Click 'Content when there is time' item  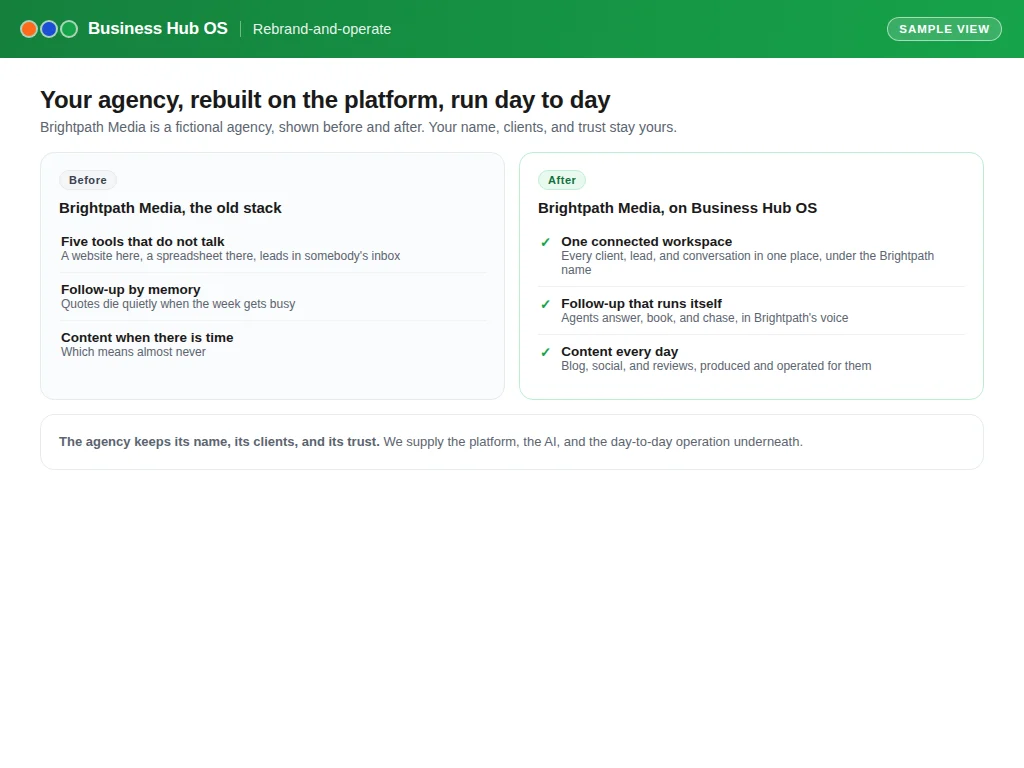coord(147,338)
